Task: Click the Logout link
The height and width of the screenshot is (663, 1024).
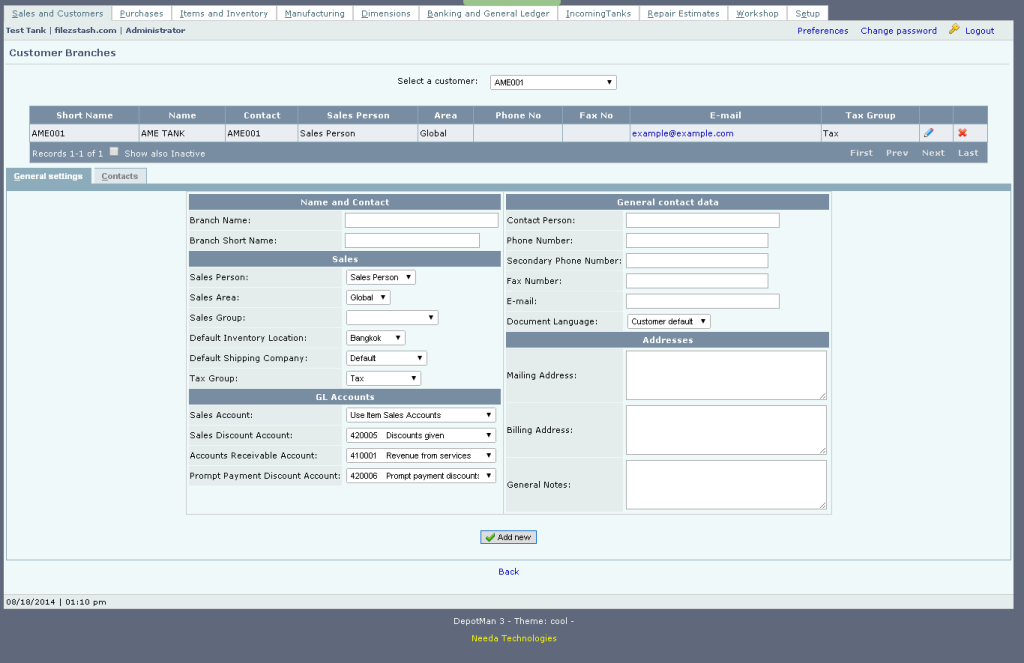Action: coord(980,31)
